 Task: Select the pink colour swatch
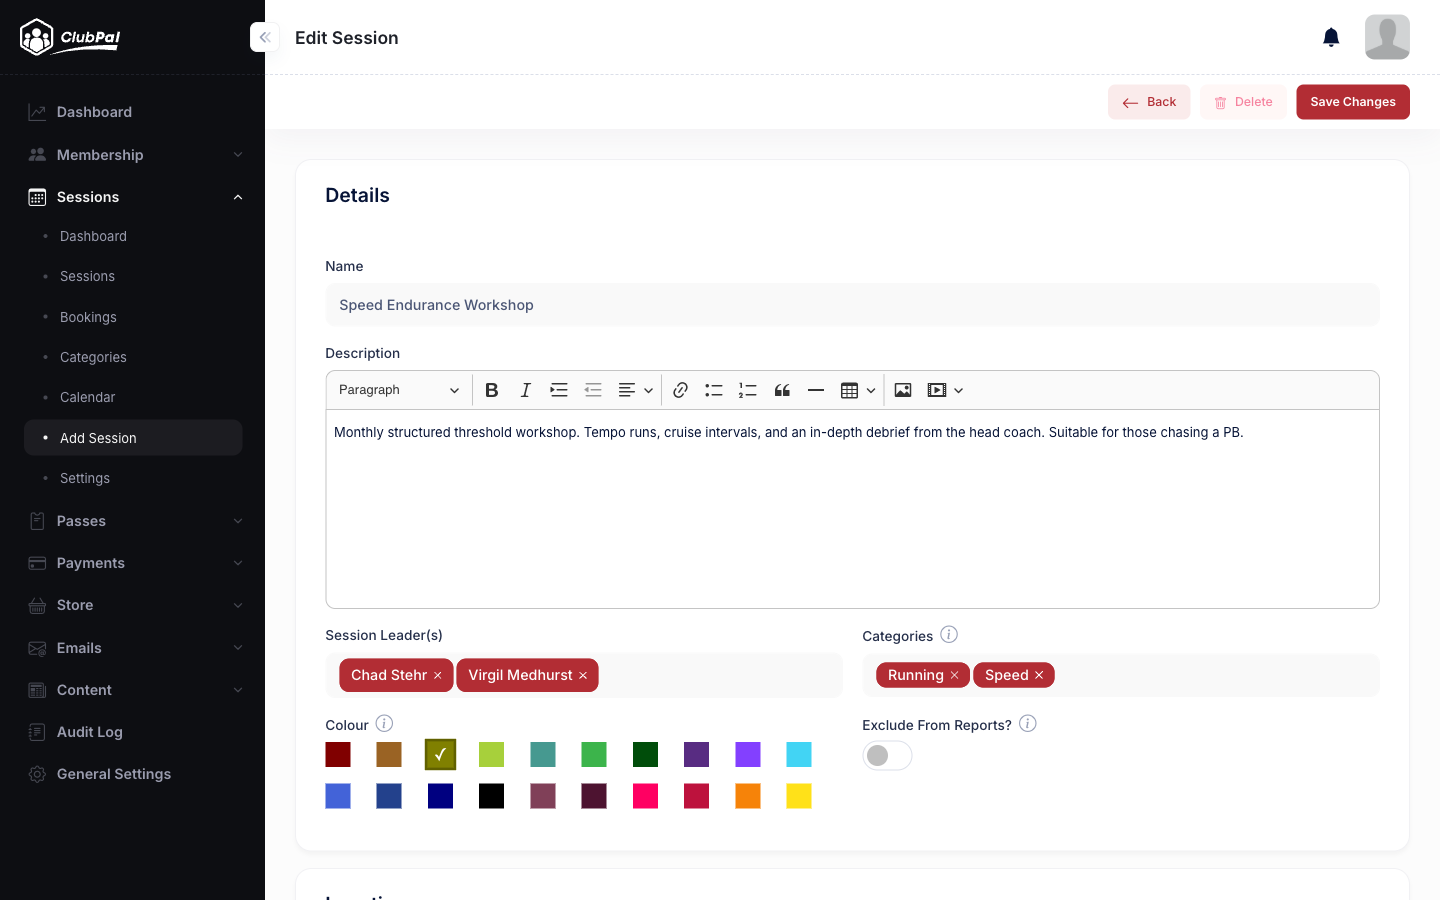(x=645, y=796)
